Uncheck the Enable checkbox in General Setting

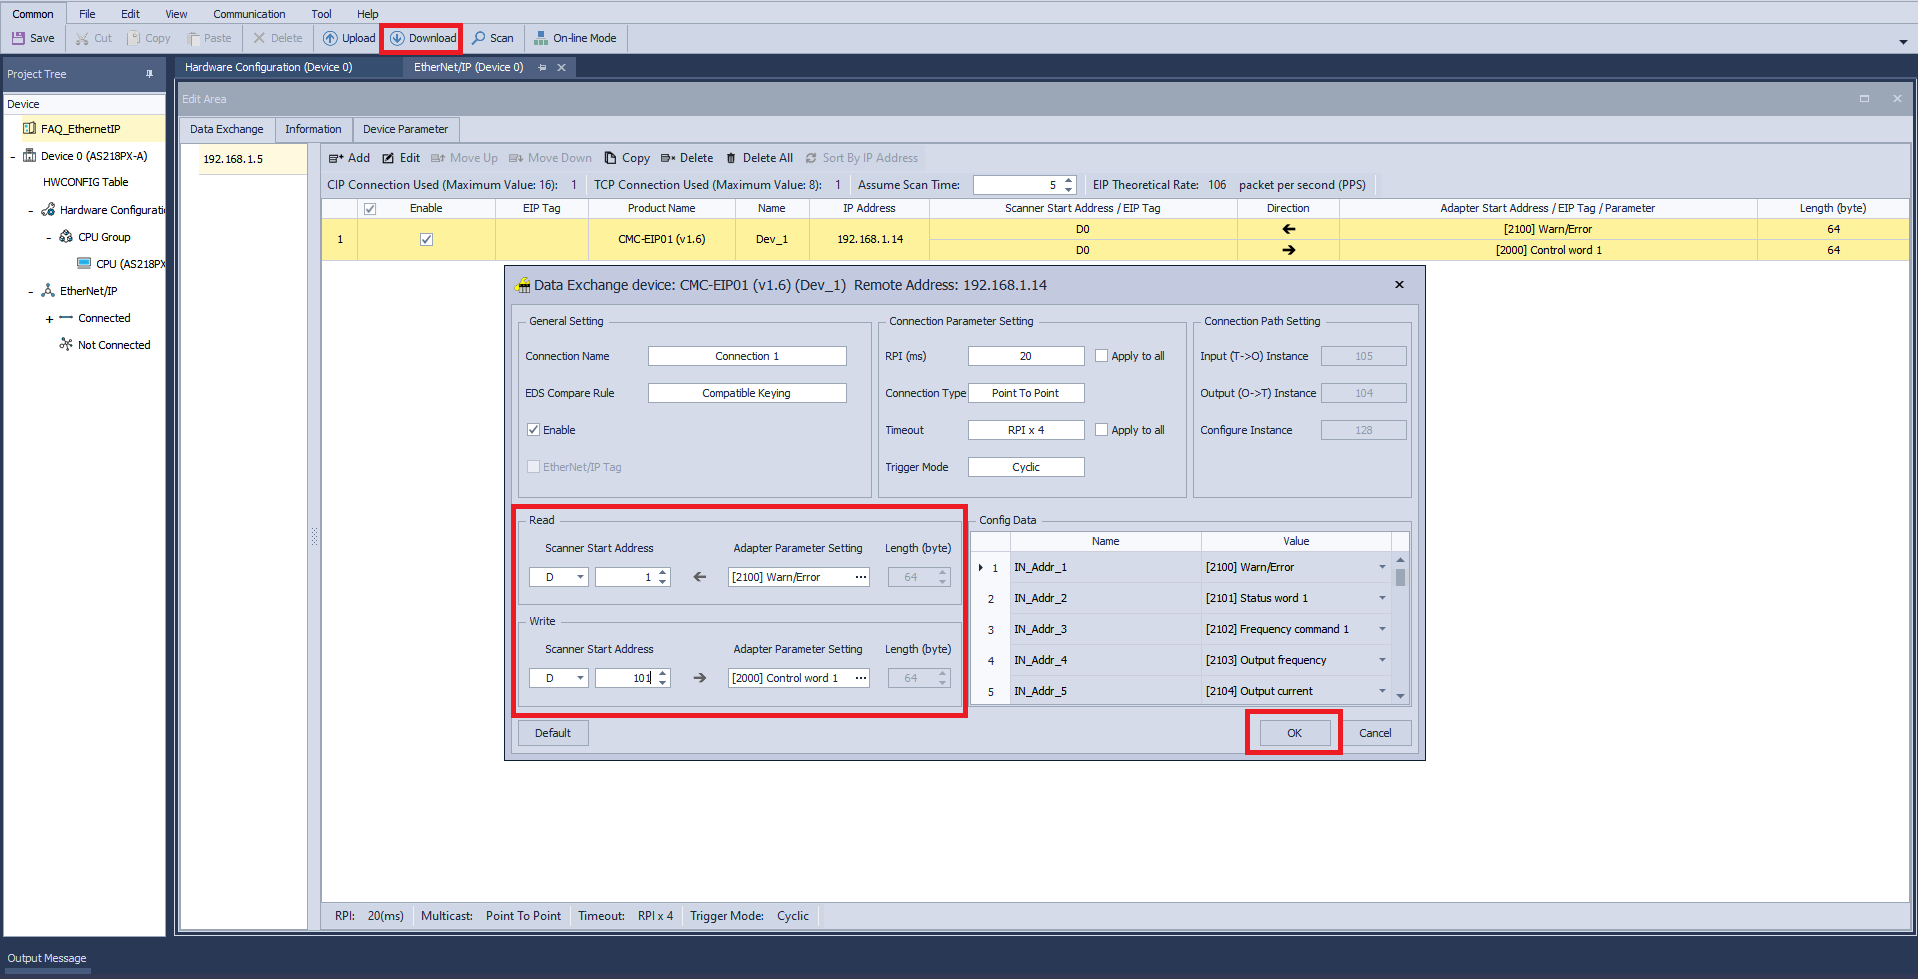pyautogui.click(x=534, y=430)
